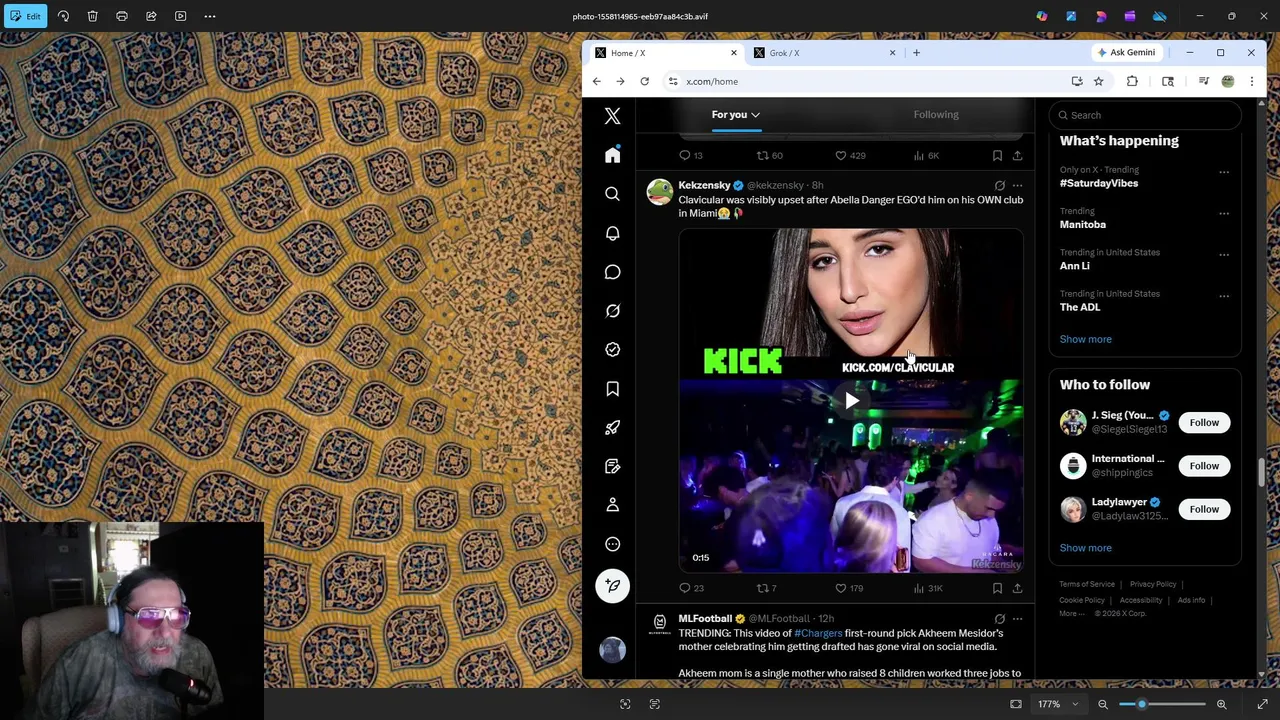Compose a new post button

click(x=613, y=586)
